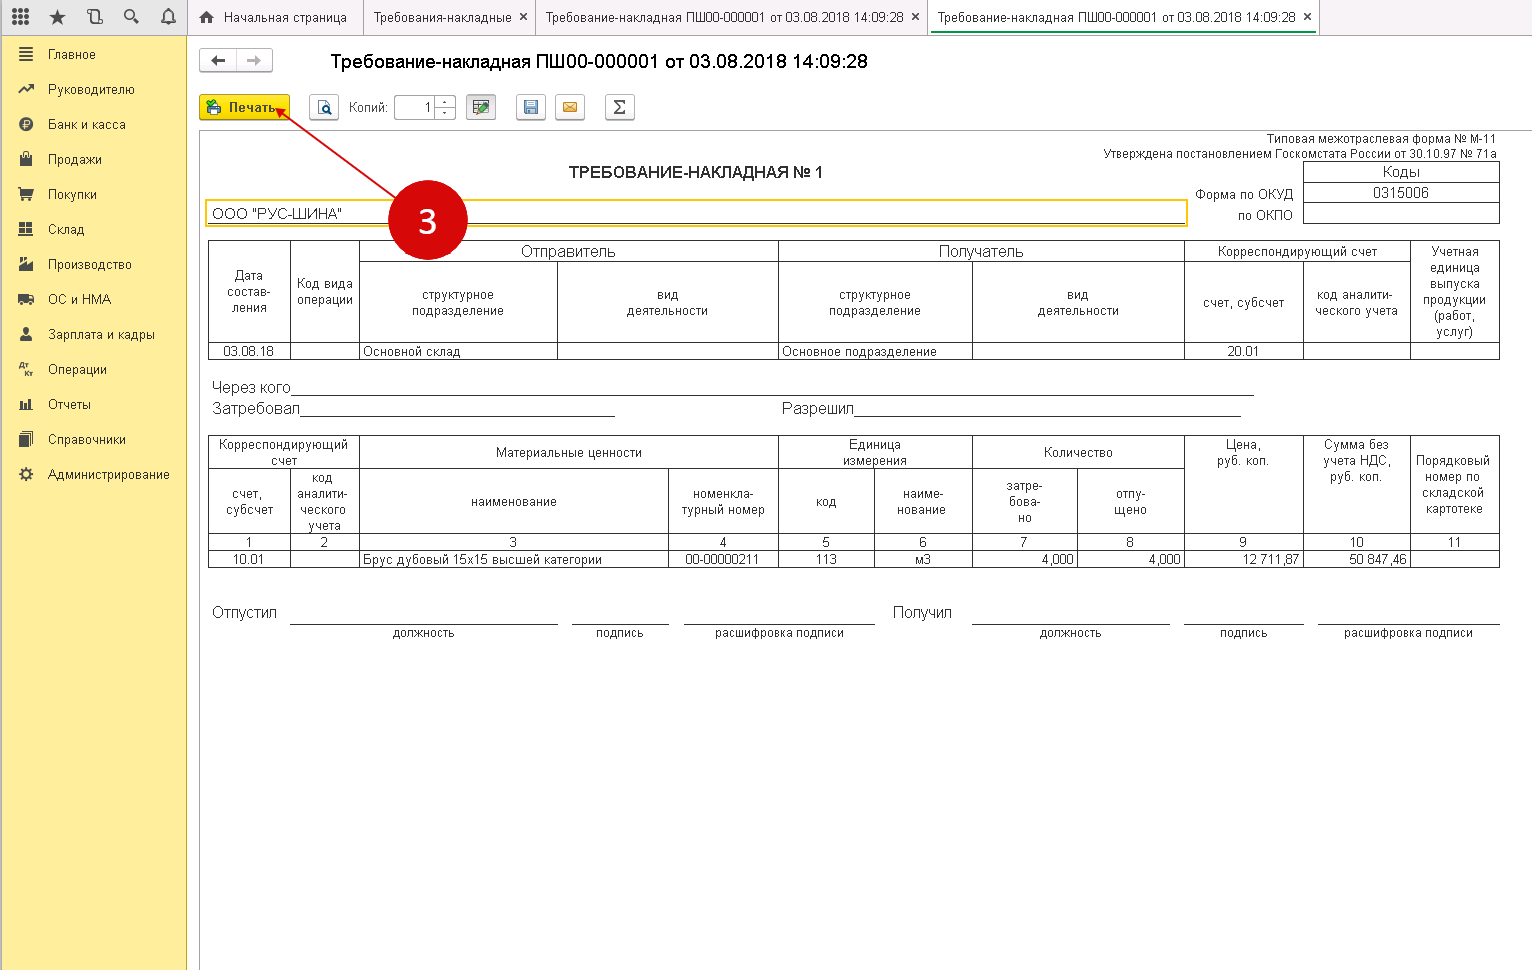This screenshot has width=1532, height=970.
Task: Open the sections menu grid icon
Action: tap(20, 17)
